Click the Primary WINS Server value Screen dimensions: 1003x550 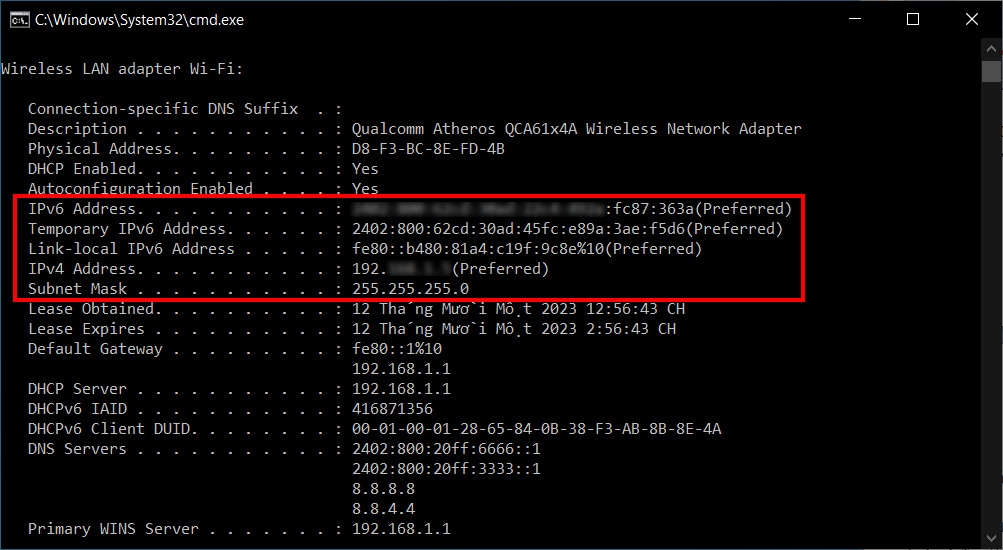point(401,529)
